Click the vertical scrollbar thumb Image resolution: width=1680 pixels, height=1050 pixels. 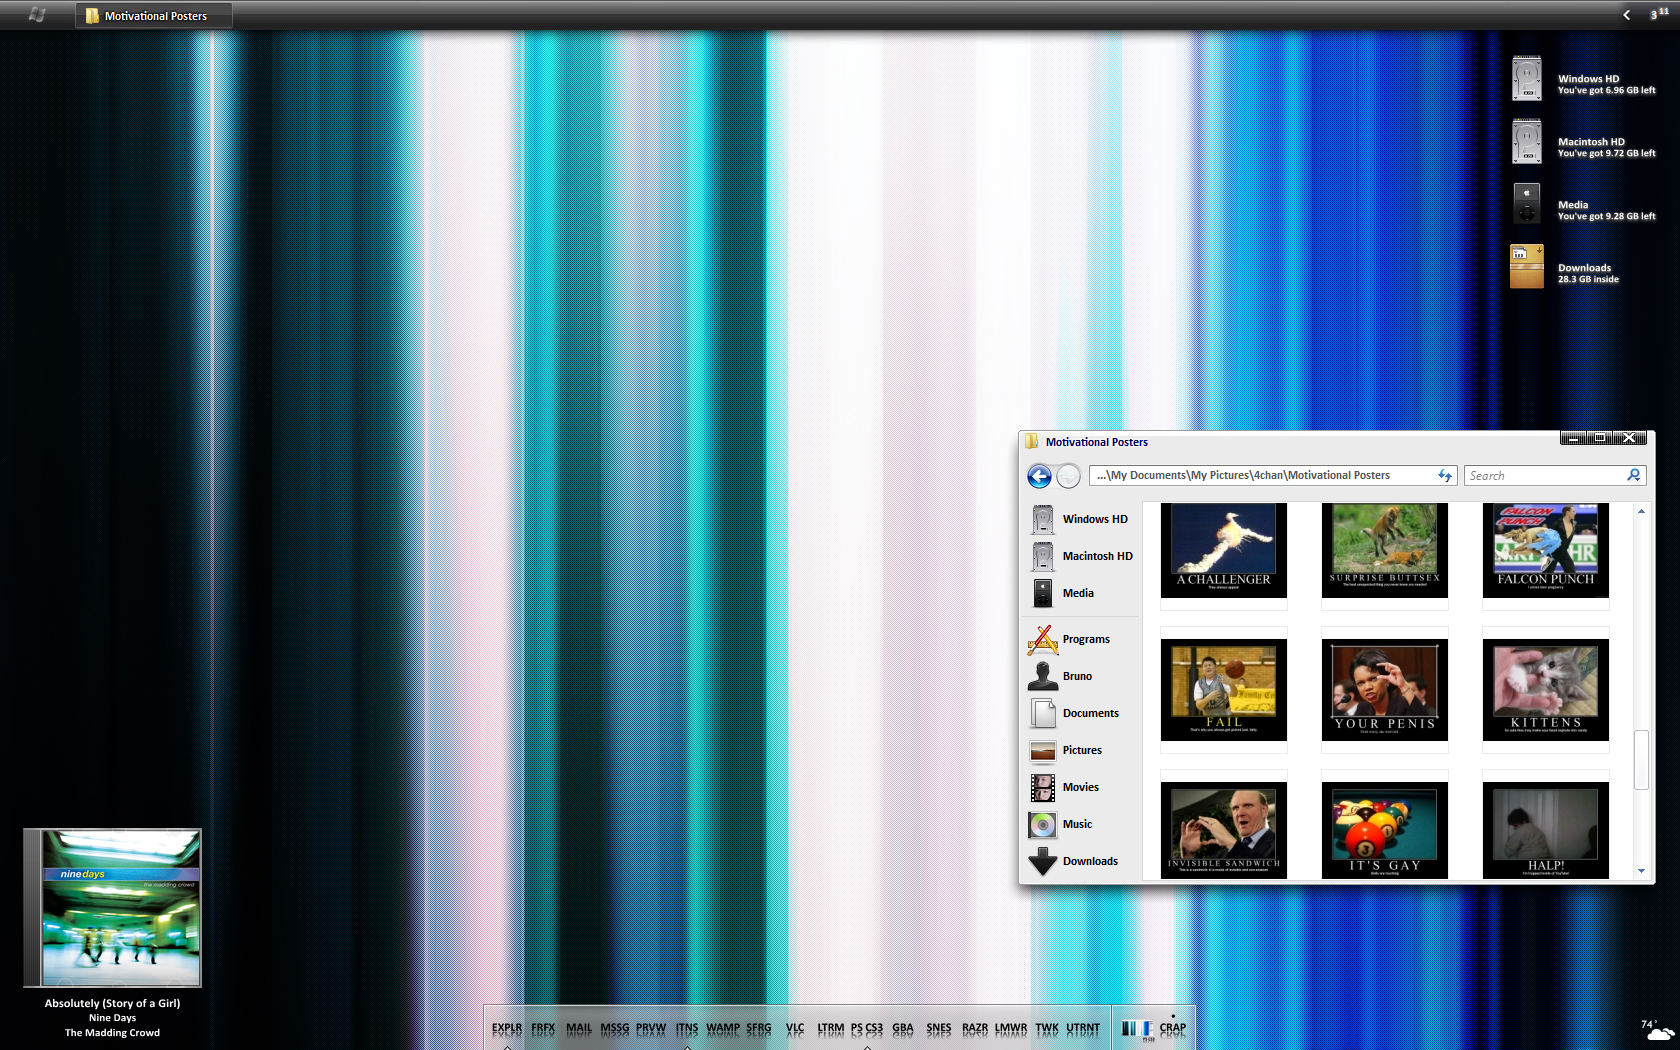point(1641,760)
